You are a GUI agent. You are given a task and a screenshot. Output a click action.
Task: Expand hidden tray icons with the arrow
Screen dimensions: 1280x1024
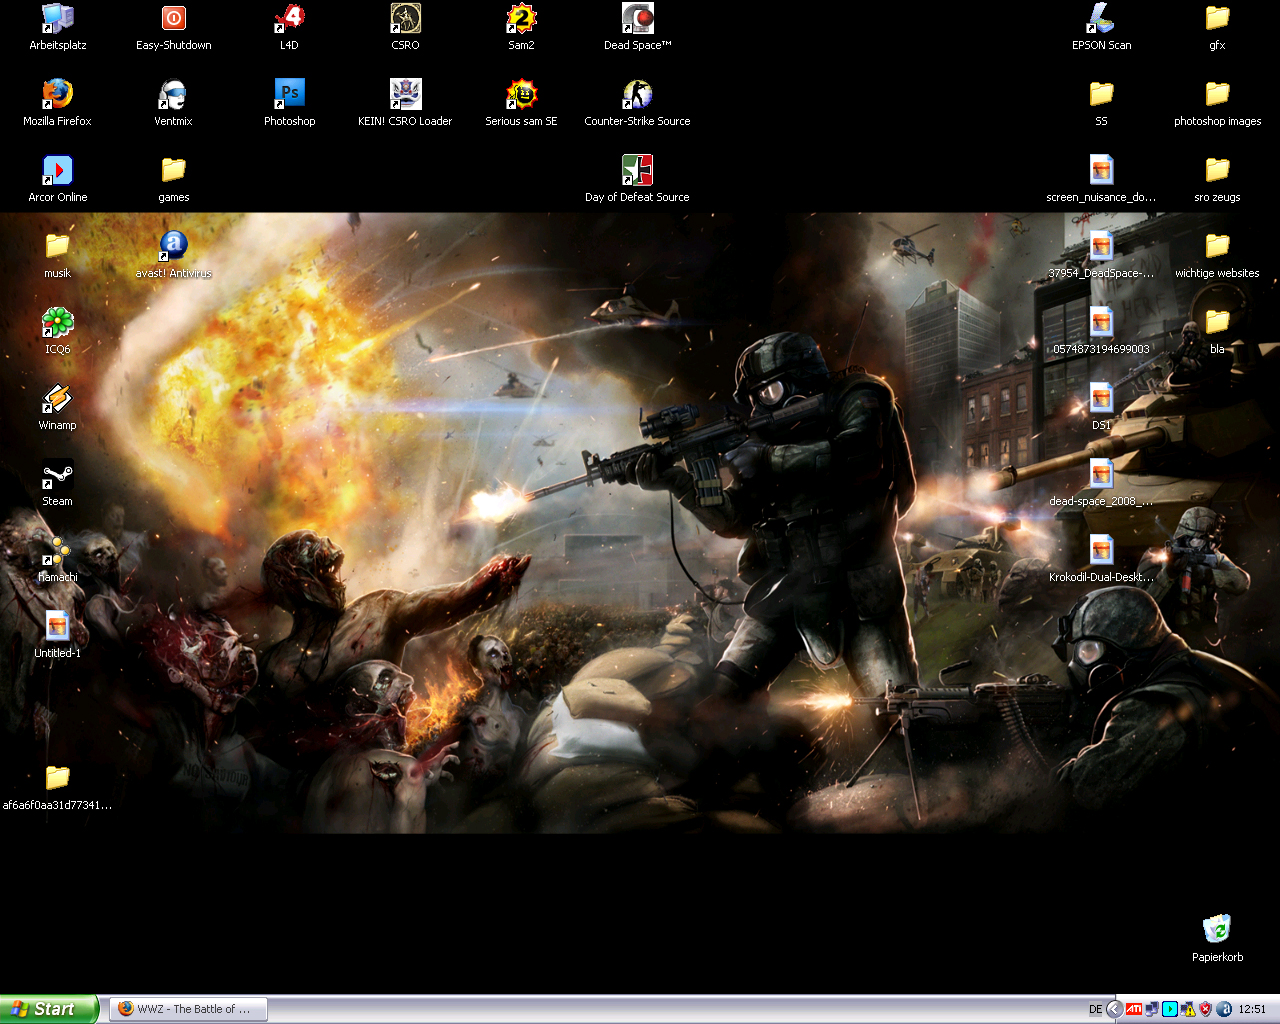point(1114,1009)
